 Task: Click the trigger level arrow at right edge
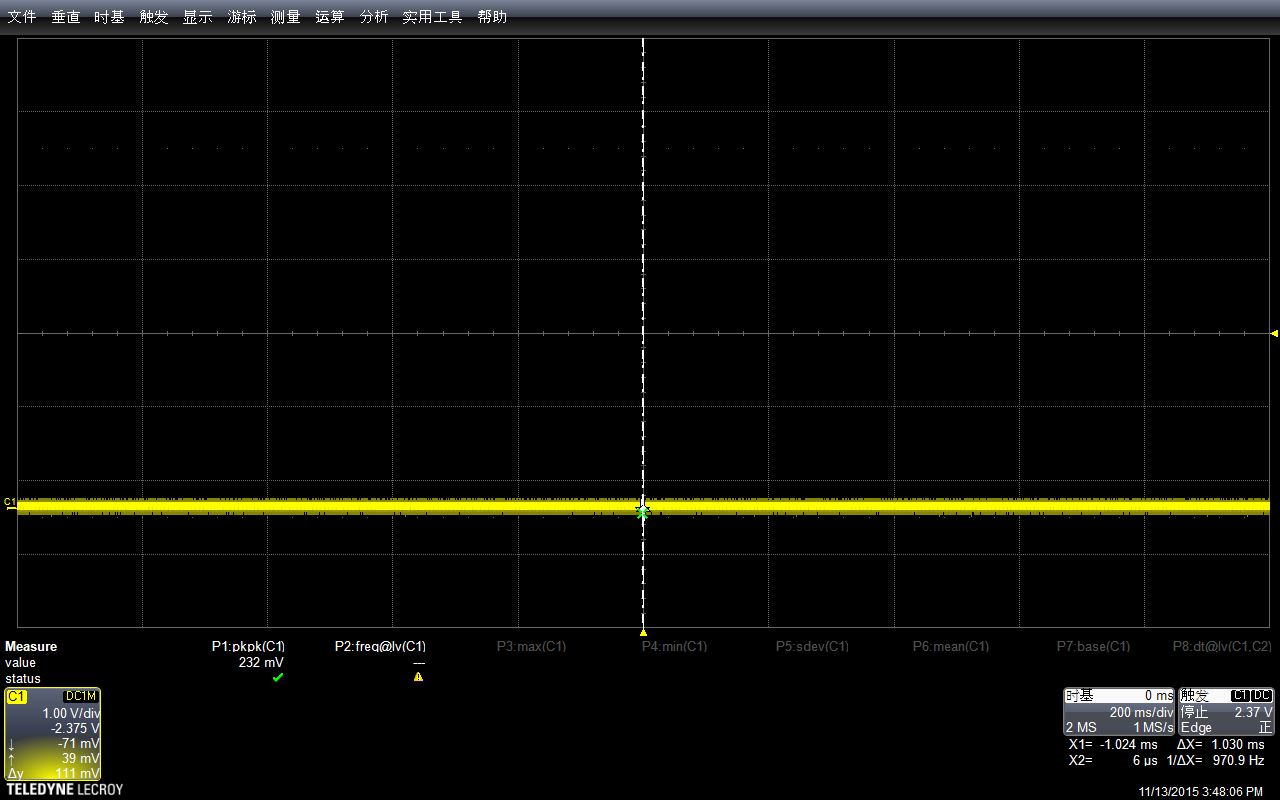1274,333
